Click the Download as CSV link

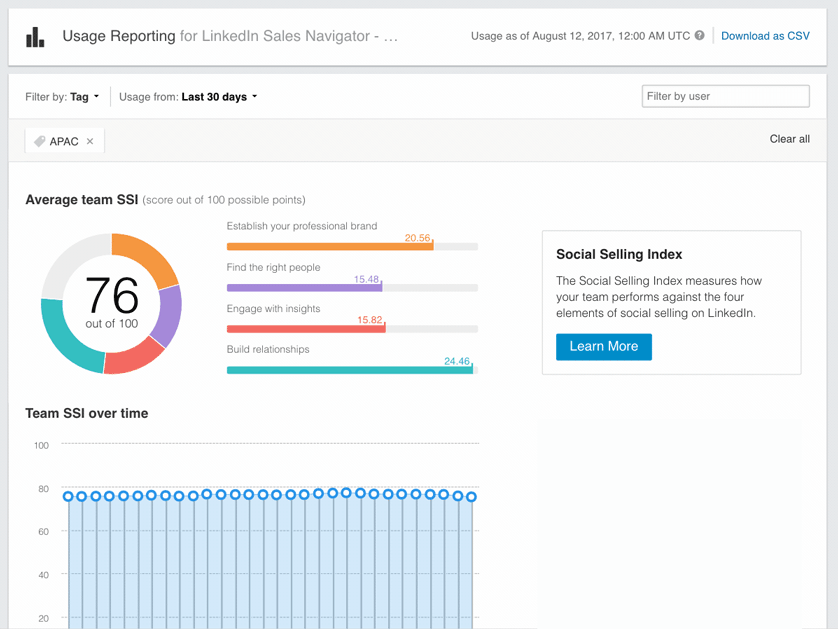pyautogui.click(x=765, y=35)
